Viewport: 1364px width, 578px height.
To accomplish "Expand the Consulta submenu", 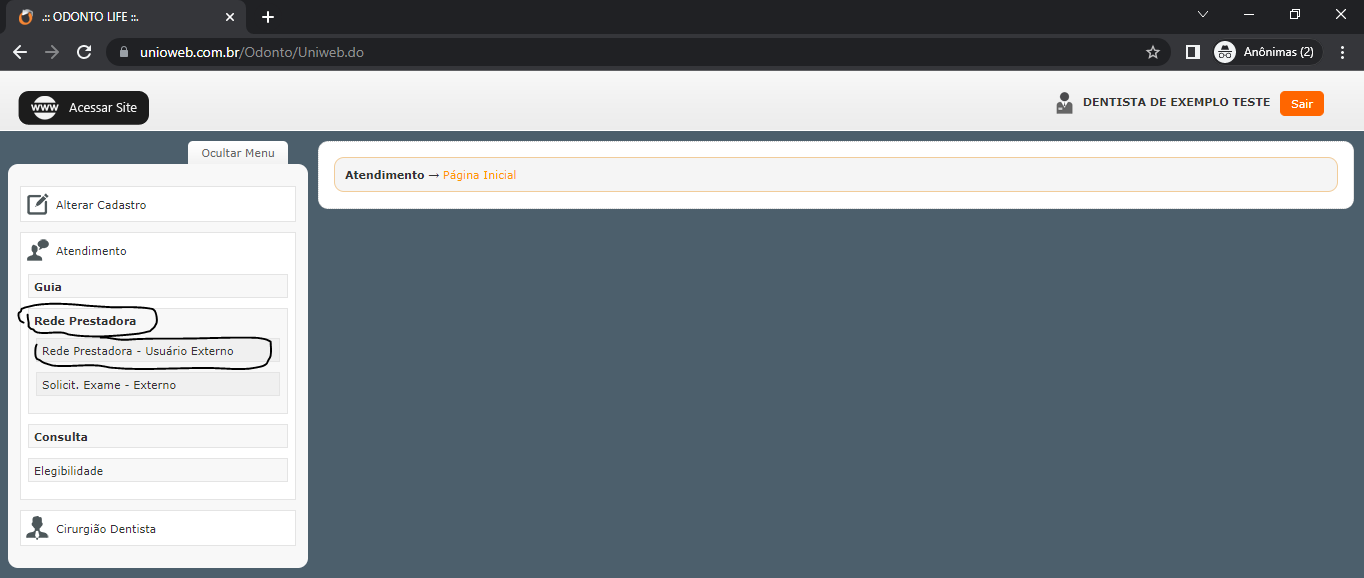I will pos(158,437).
